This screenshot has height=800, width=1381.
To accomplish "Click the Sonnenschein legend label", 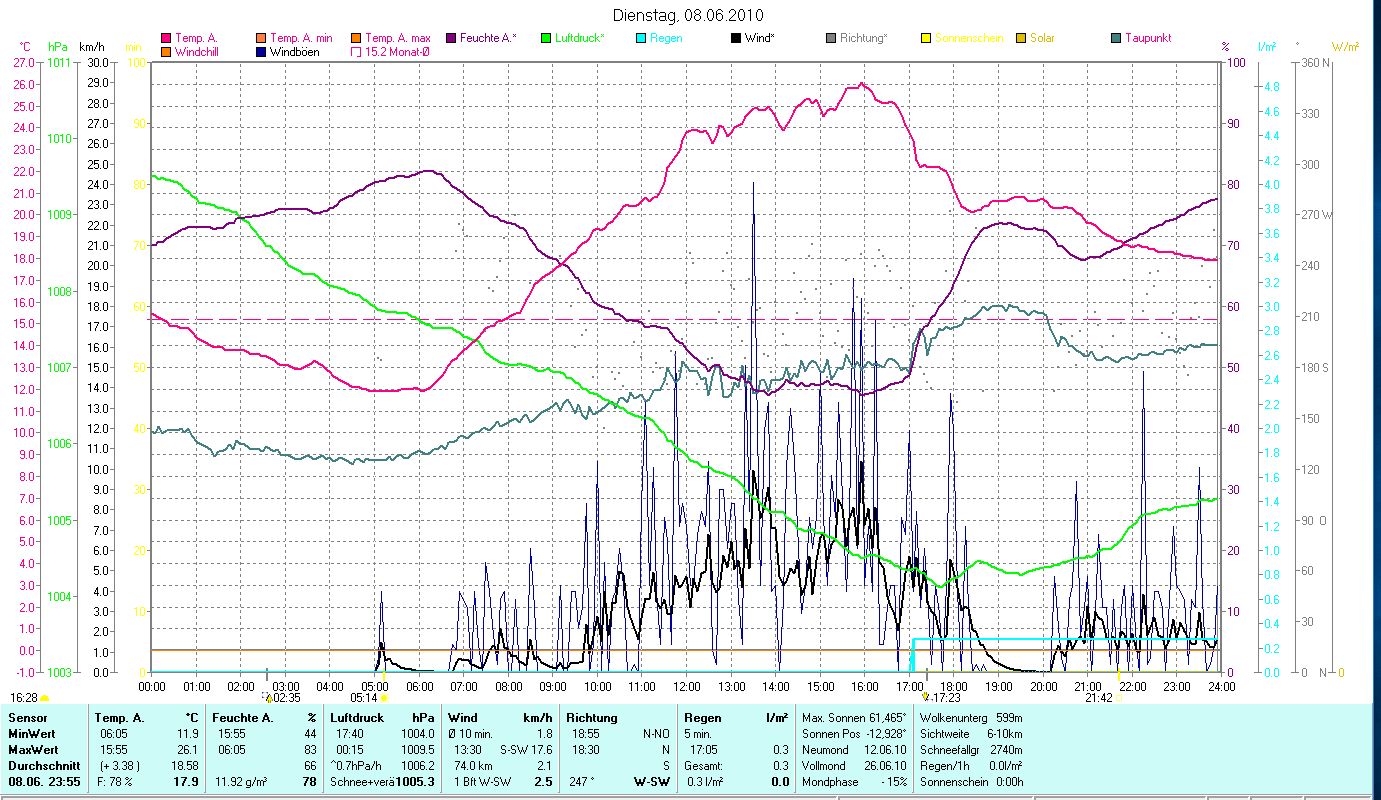I will pyautogui.click(x=969, y=38).
